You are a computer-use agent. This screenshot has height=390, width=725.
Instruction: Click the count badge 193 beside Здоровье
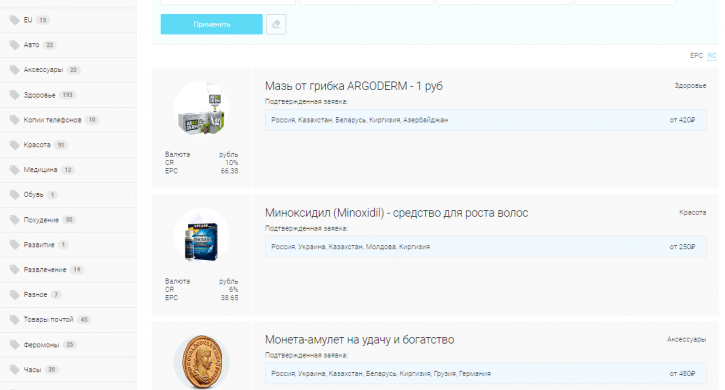(x=68, y=95)
